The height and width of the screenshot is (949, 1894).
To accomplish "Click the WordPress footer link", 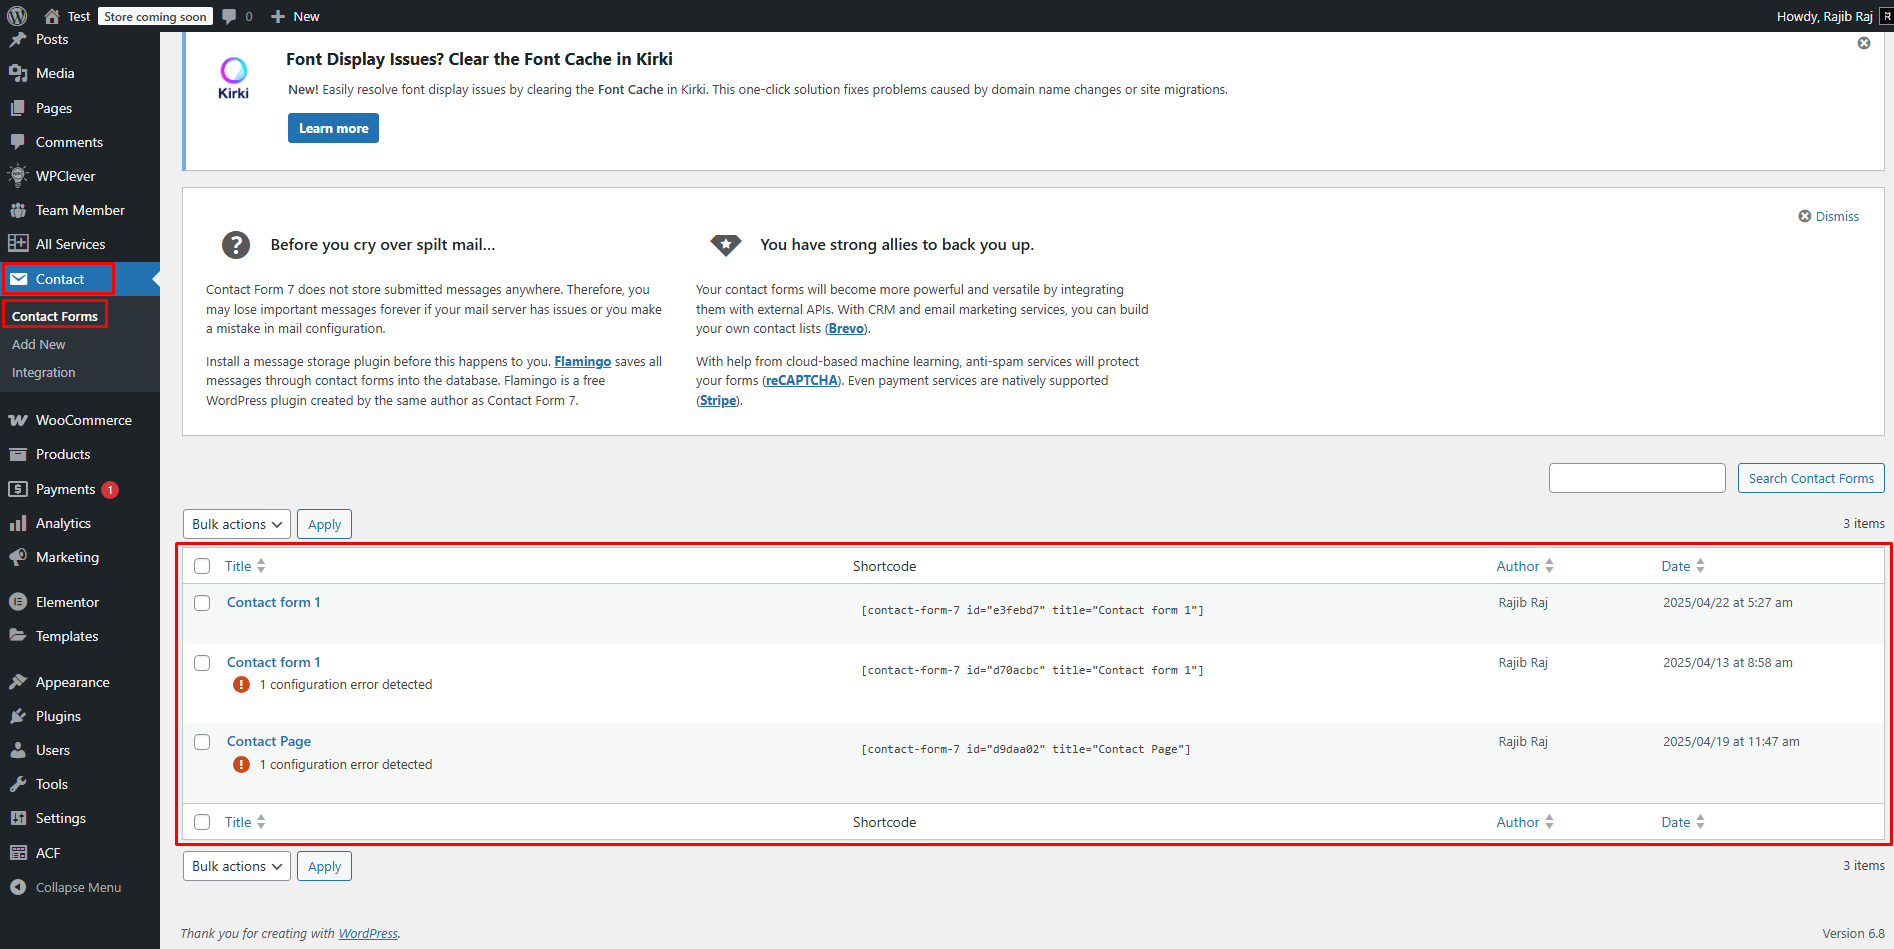I will [x=368, y=933].
